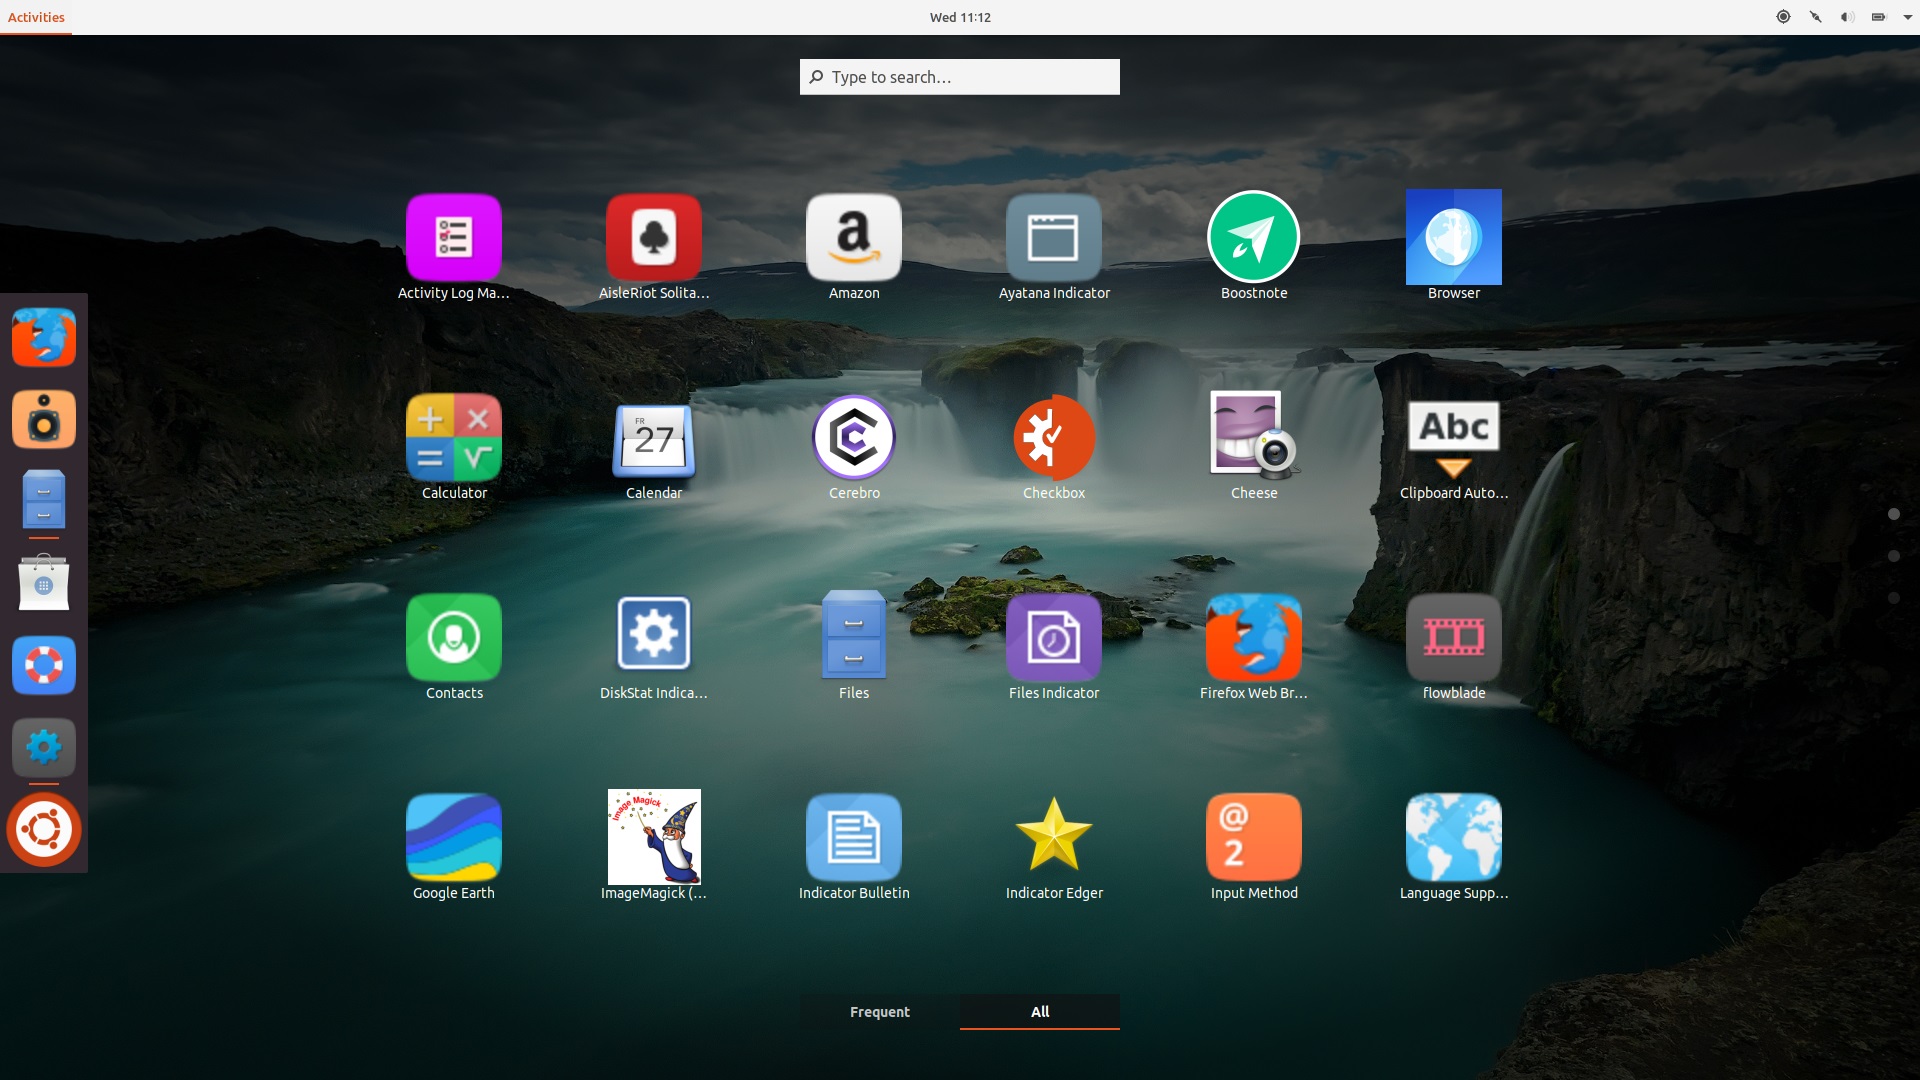This screenshot has height=1080, width=1920.
Task: Switch to the Frequent tab
Action: click(x=880, y=1012)
